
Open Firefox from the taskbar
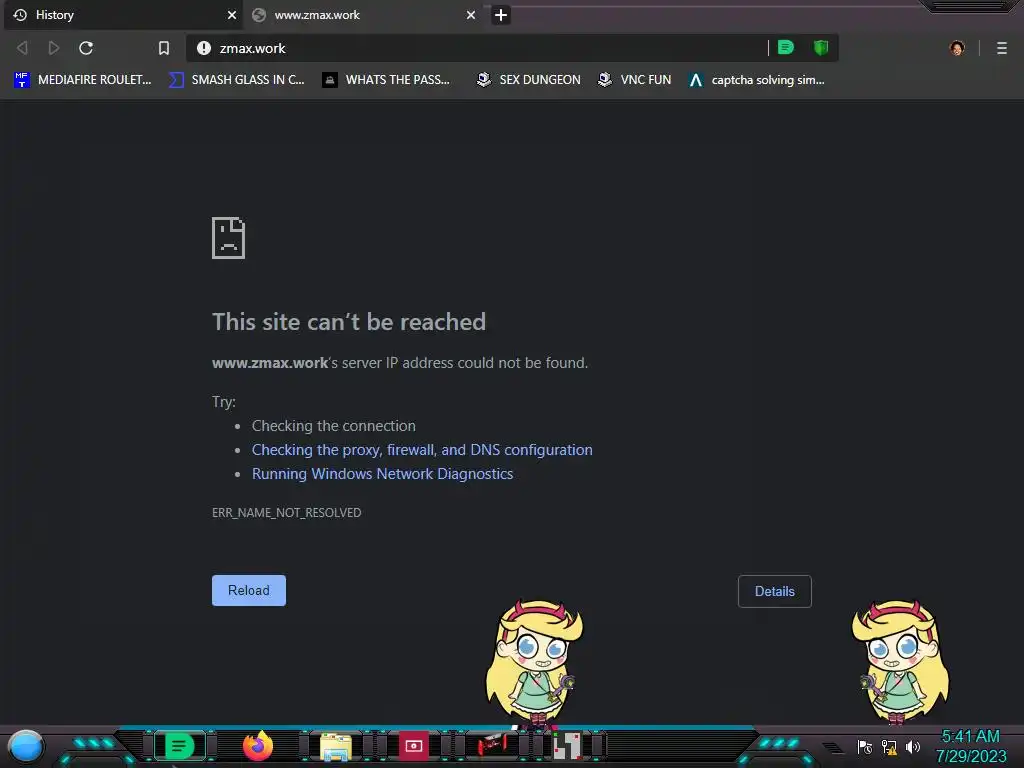258,746
